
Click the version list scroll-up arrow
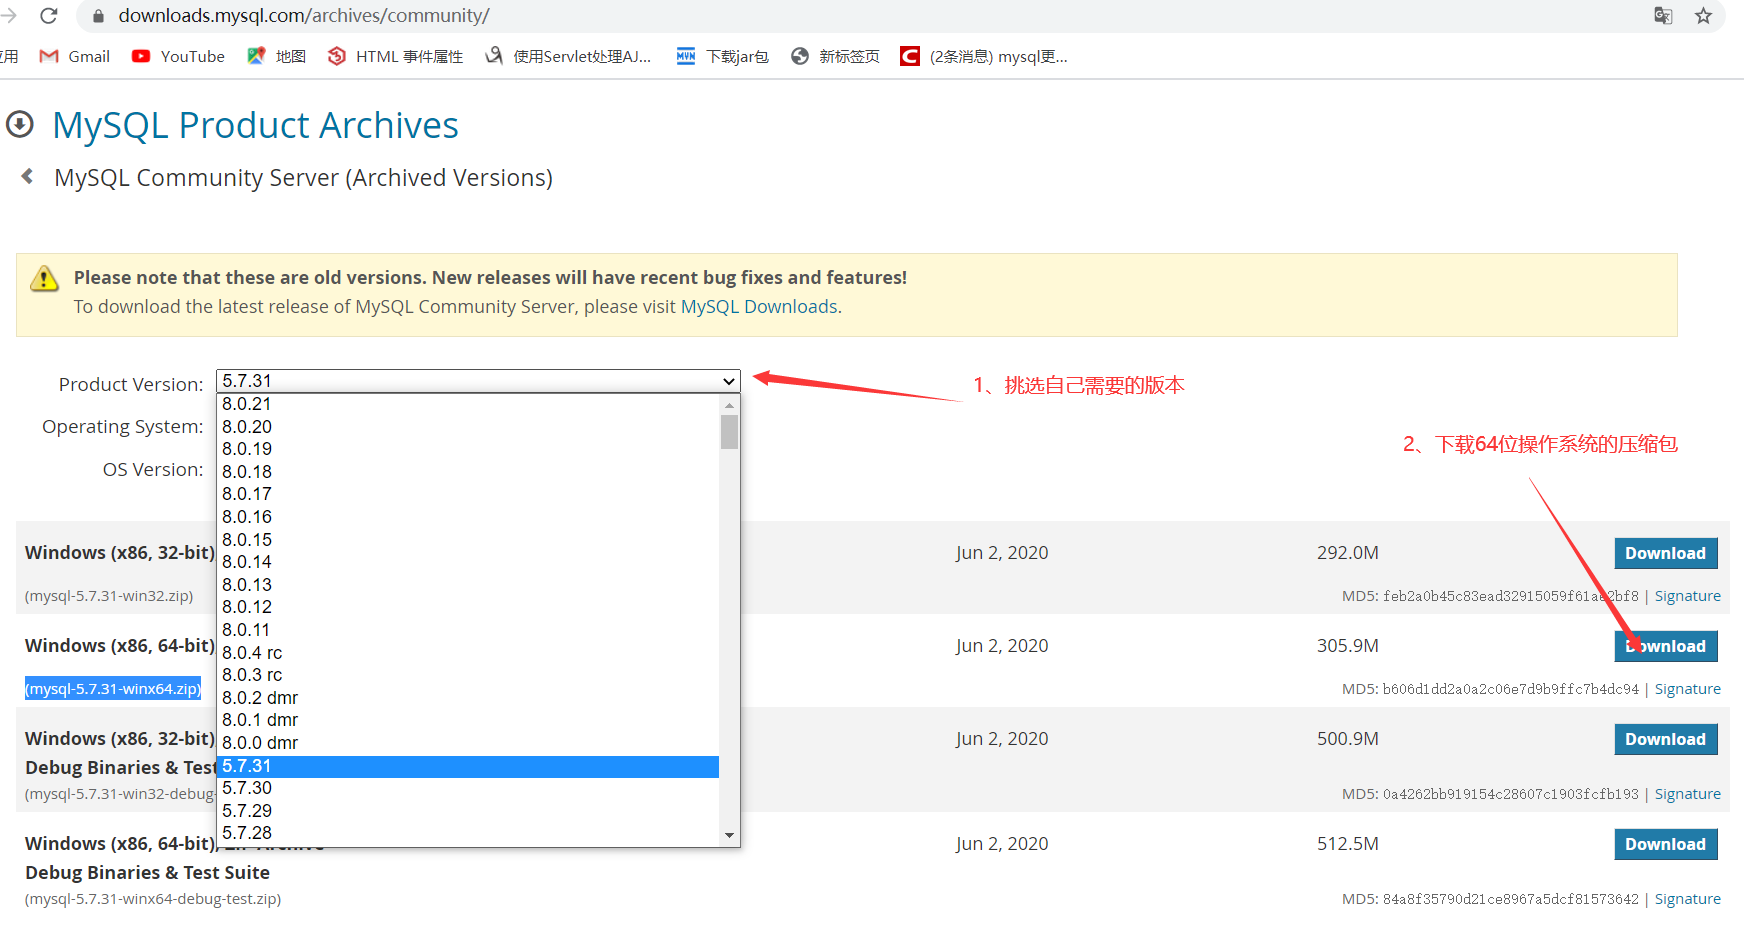click(729, 405)
